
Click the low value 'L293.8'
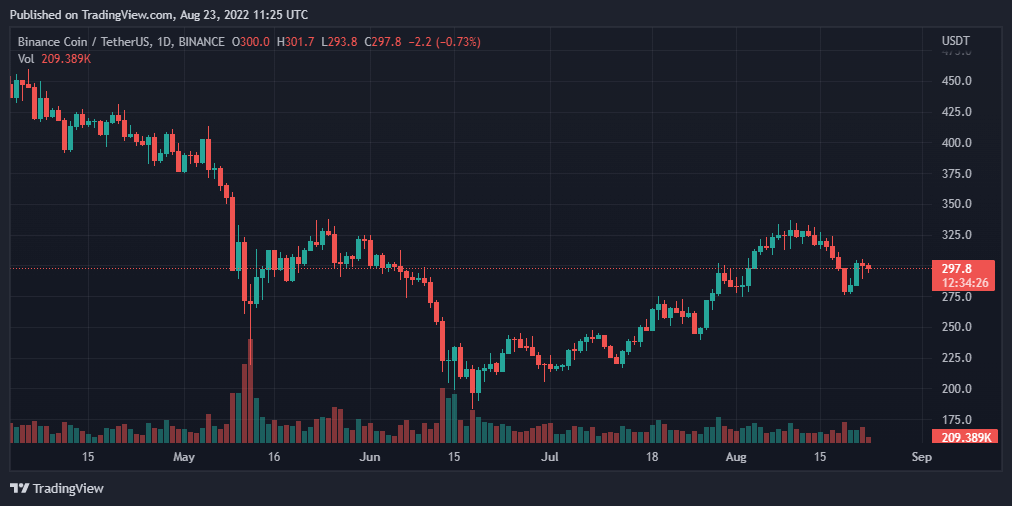coord(339,42)
